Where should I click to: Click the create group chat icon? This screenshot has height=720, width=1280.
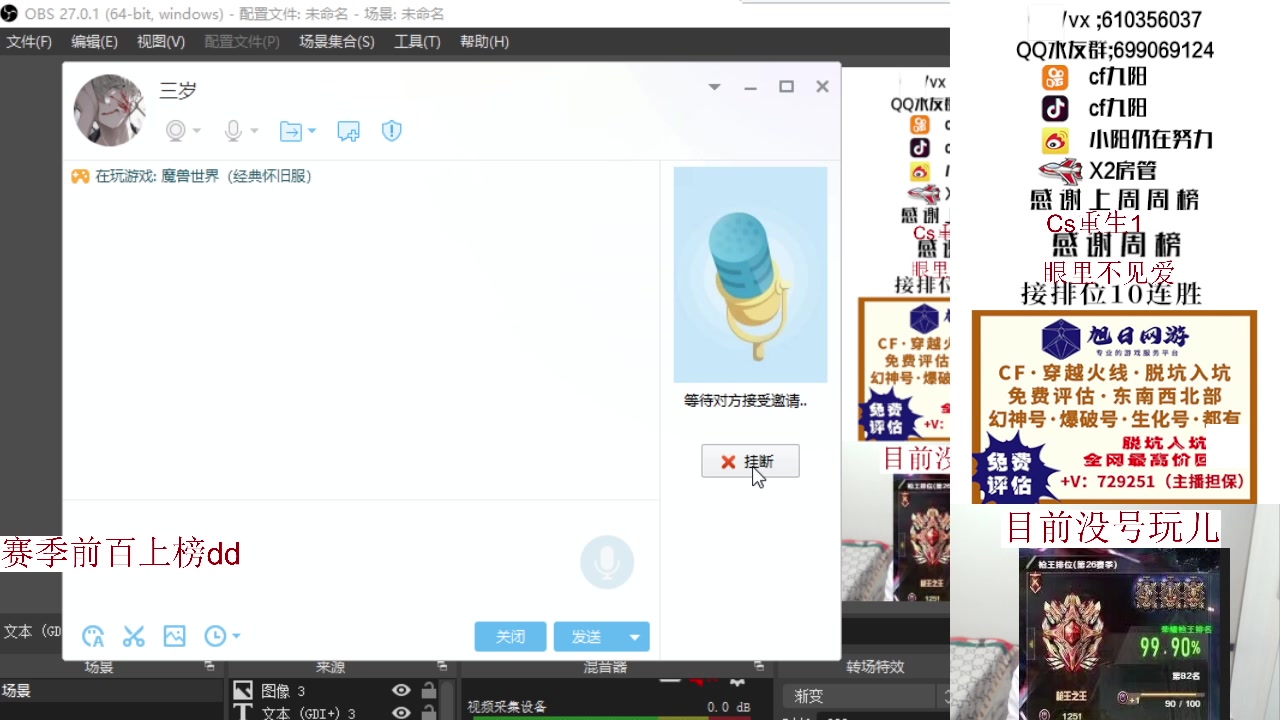[348, 131]
